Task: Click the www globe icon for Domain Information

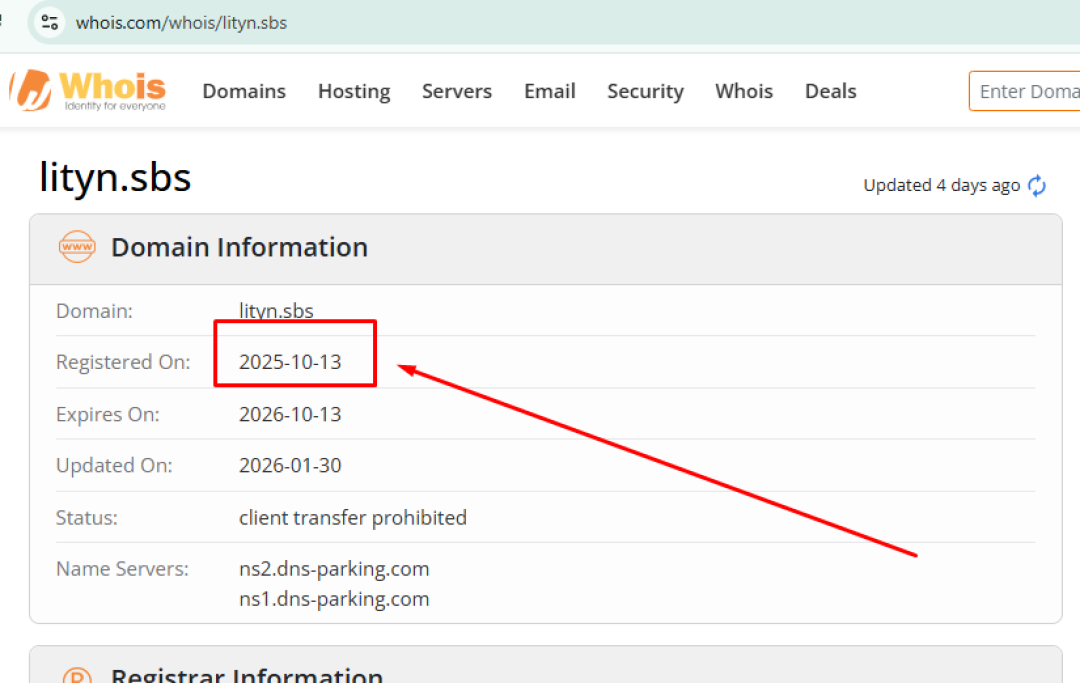Action: pos(77,246)
